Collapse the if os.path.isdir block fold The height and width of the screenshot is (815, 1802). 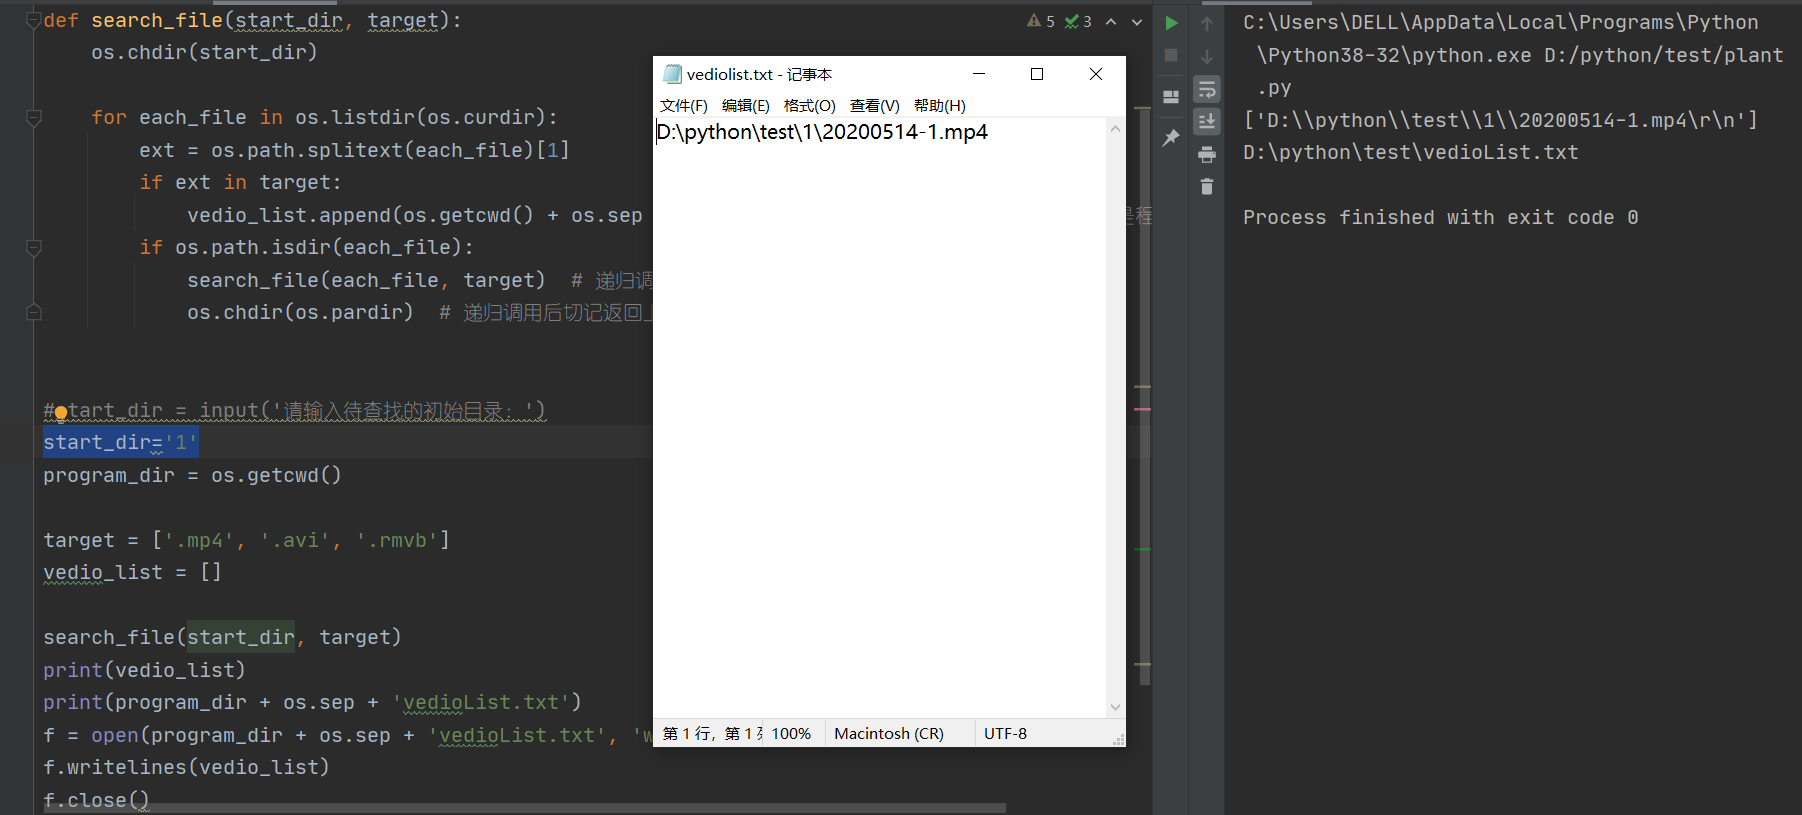[33, 248]
